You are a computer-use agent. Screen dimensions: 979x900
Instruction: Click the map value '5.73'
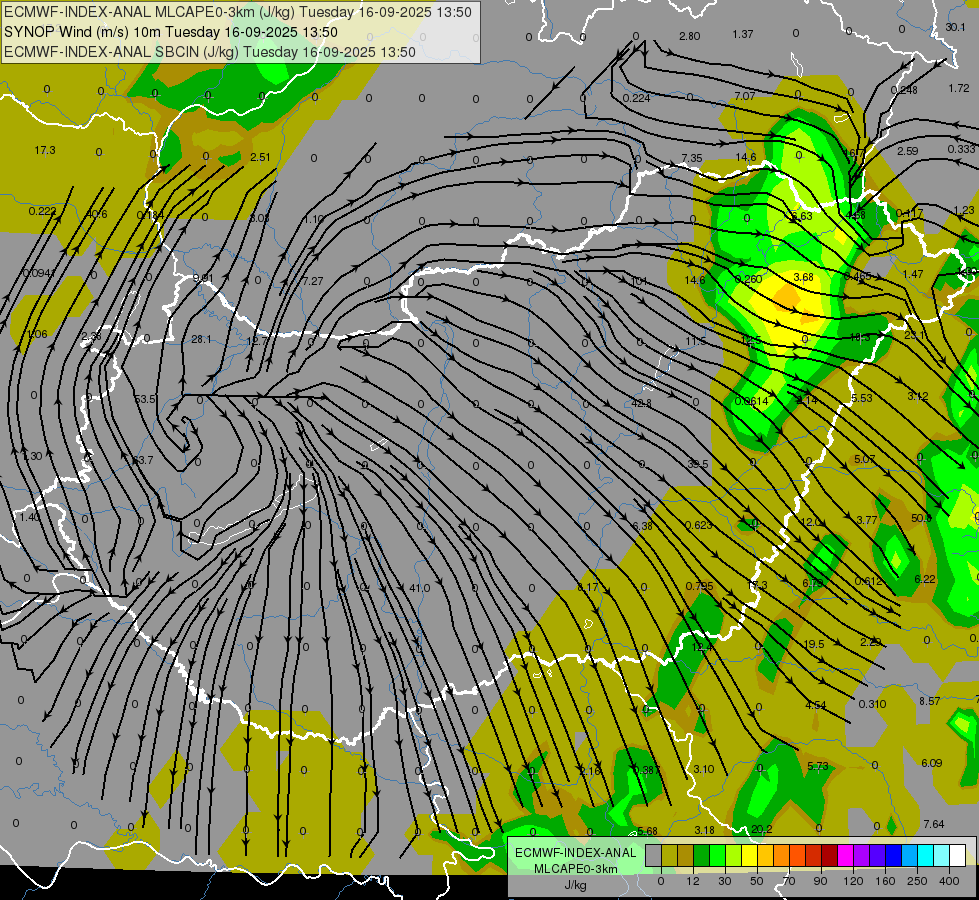pos(817,766)
